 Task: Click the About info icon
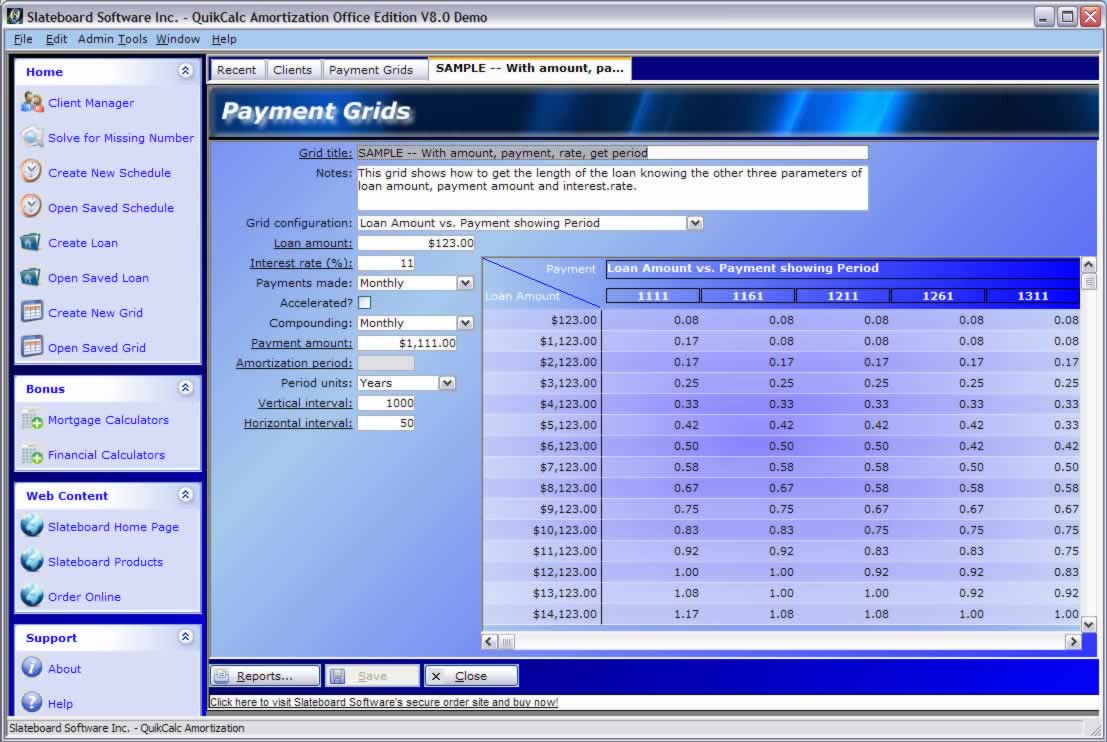pyautogui.click(x=32, y=668)
